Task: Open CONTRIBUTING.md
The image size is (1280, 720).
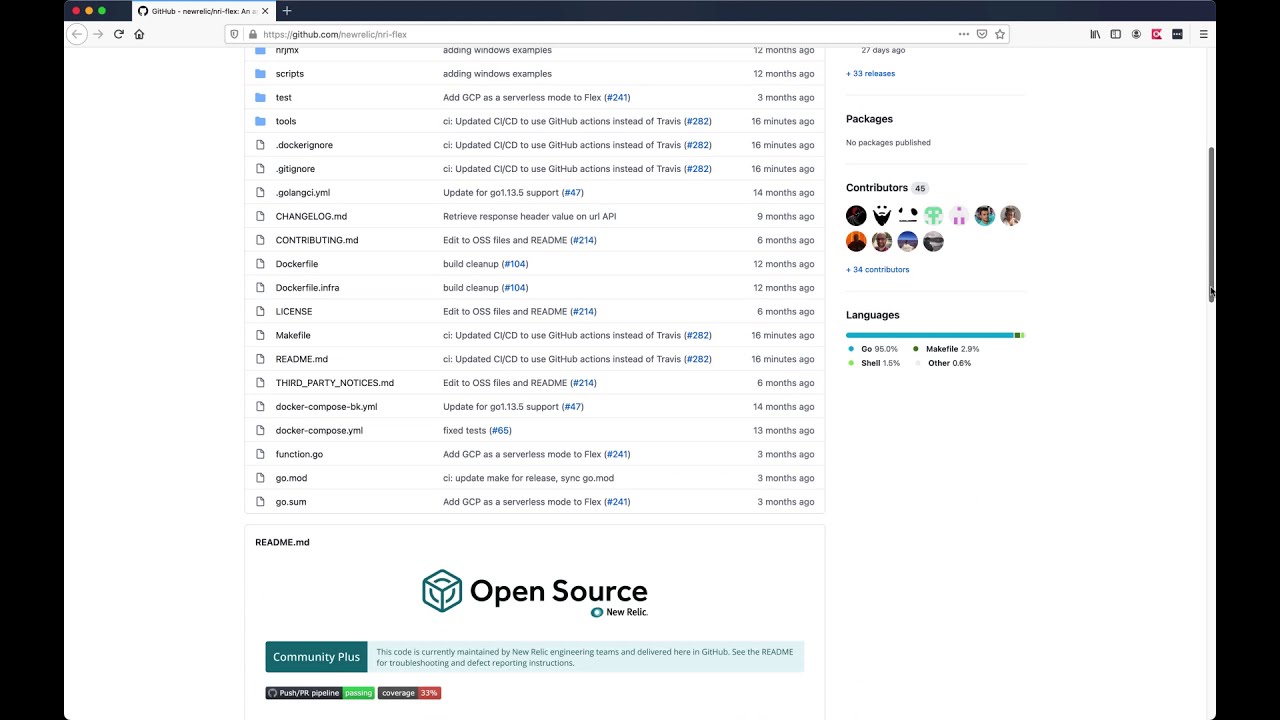Action: 317,240
